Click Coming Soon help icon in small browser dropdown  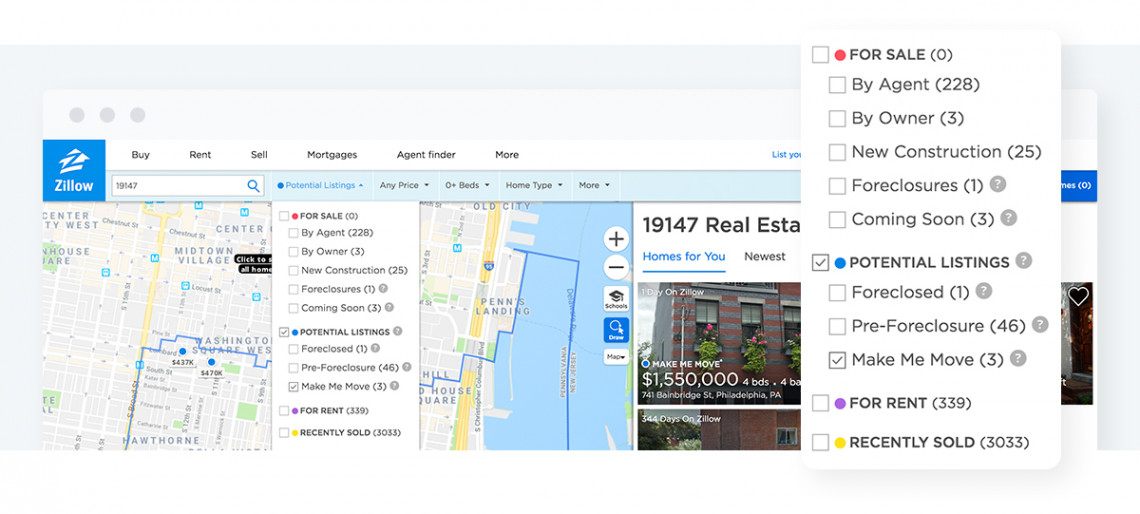point(389,308)
